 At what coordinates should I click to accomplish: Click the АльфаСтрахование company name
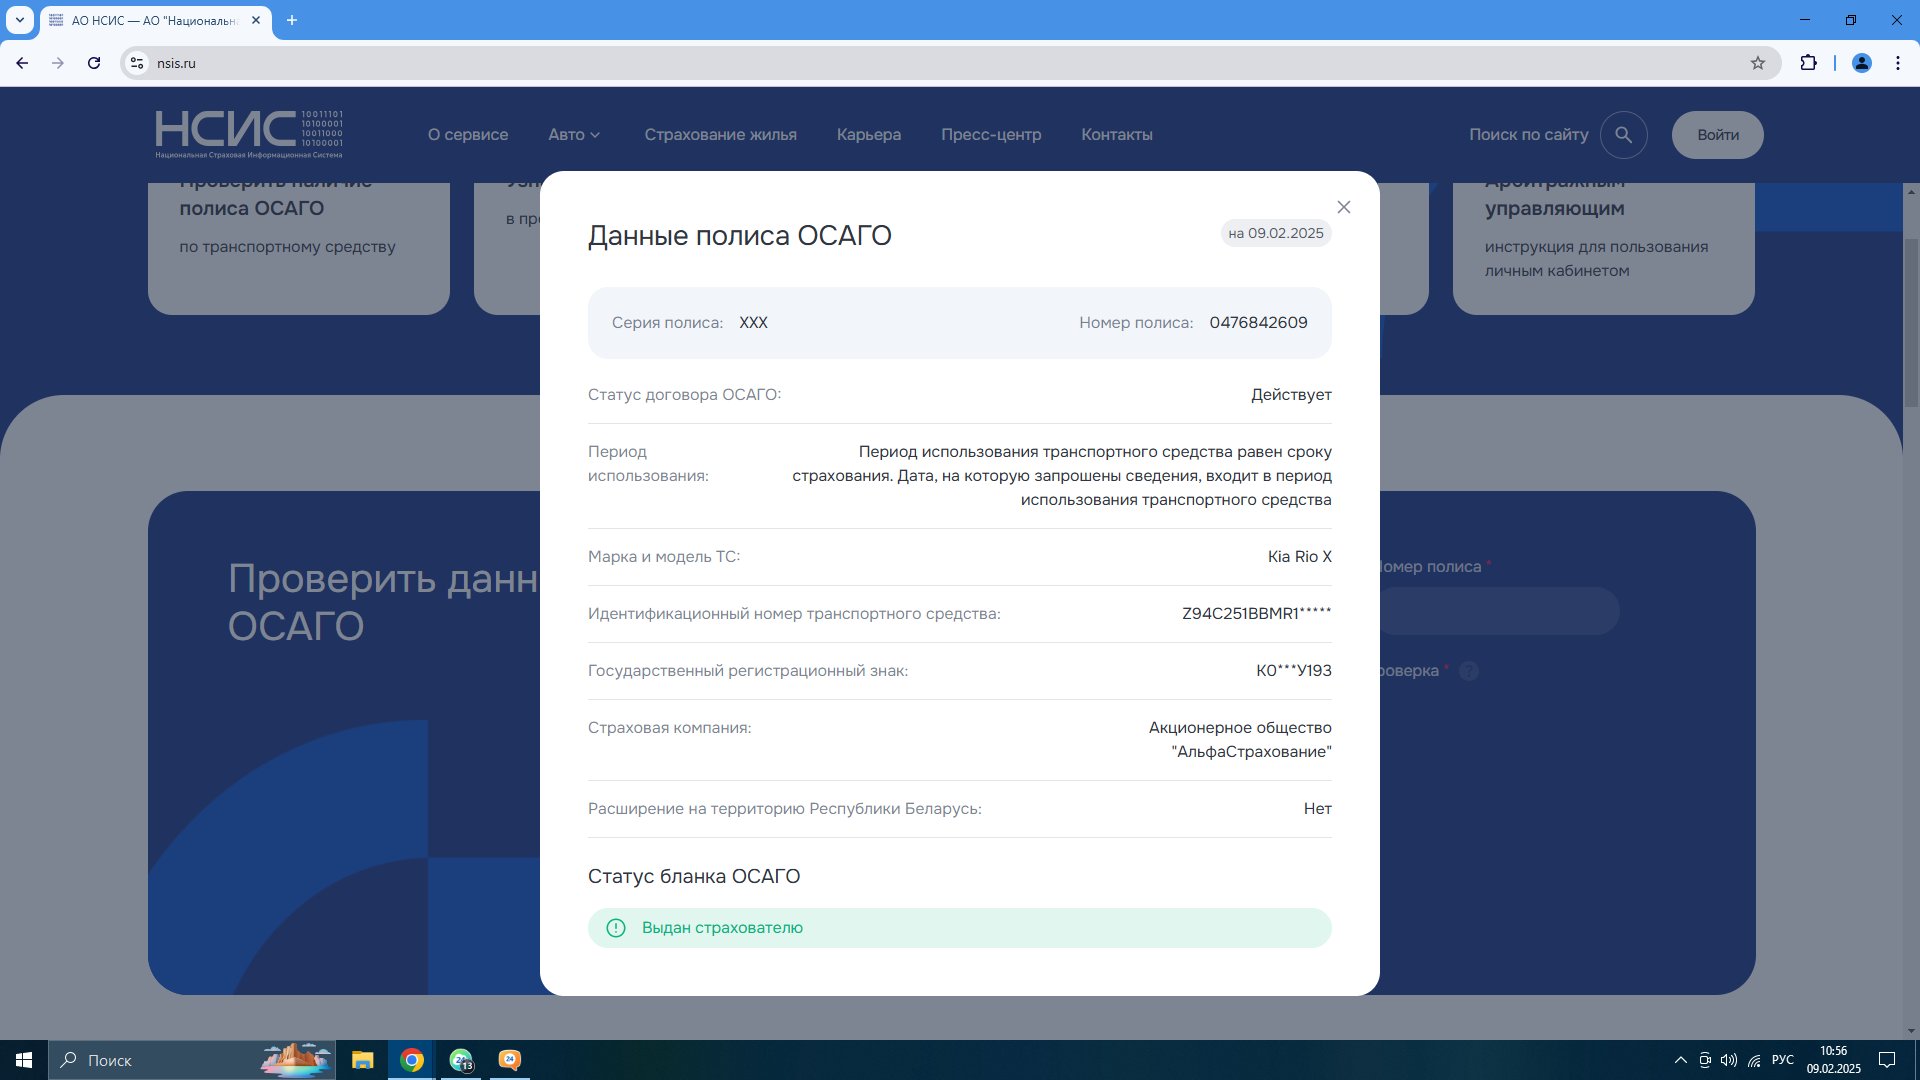(1240, 739)
